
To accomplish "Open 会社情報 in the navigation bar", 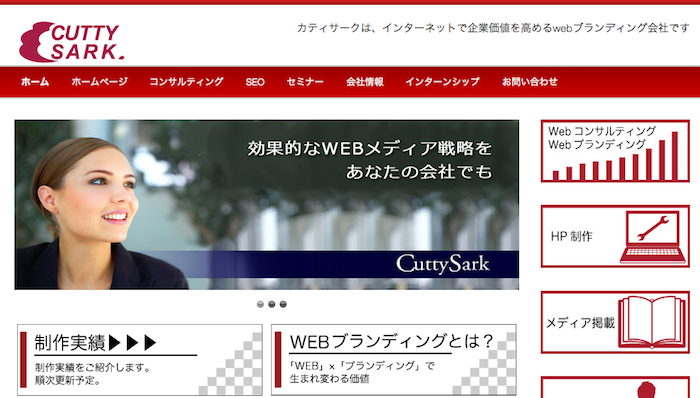I will 365,82.
